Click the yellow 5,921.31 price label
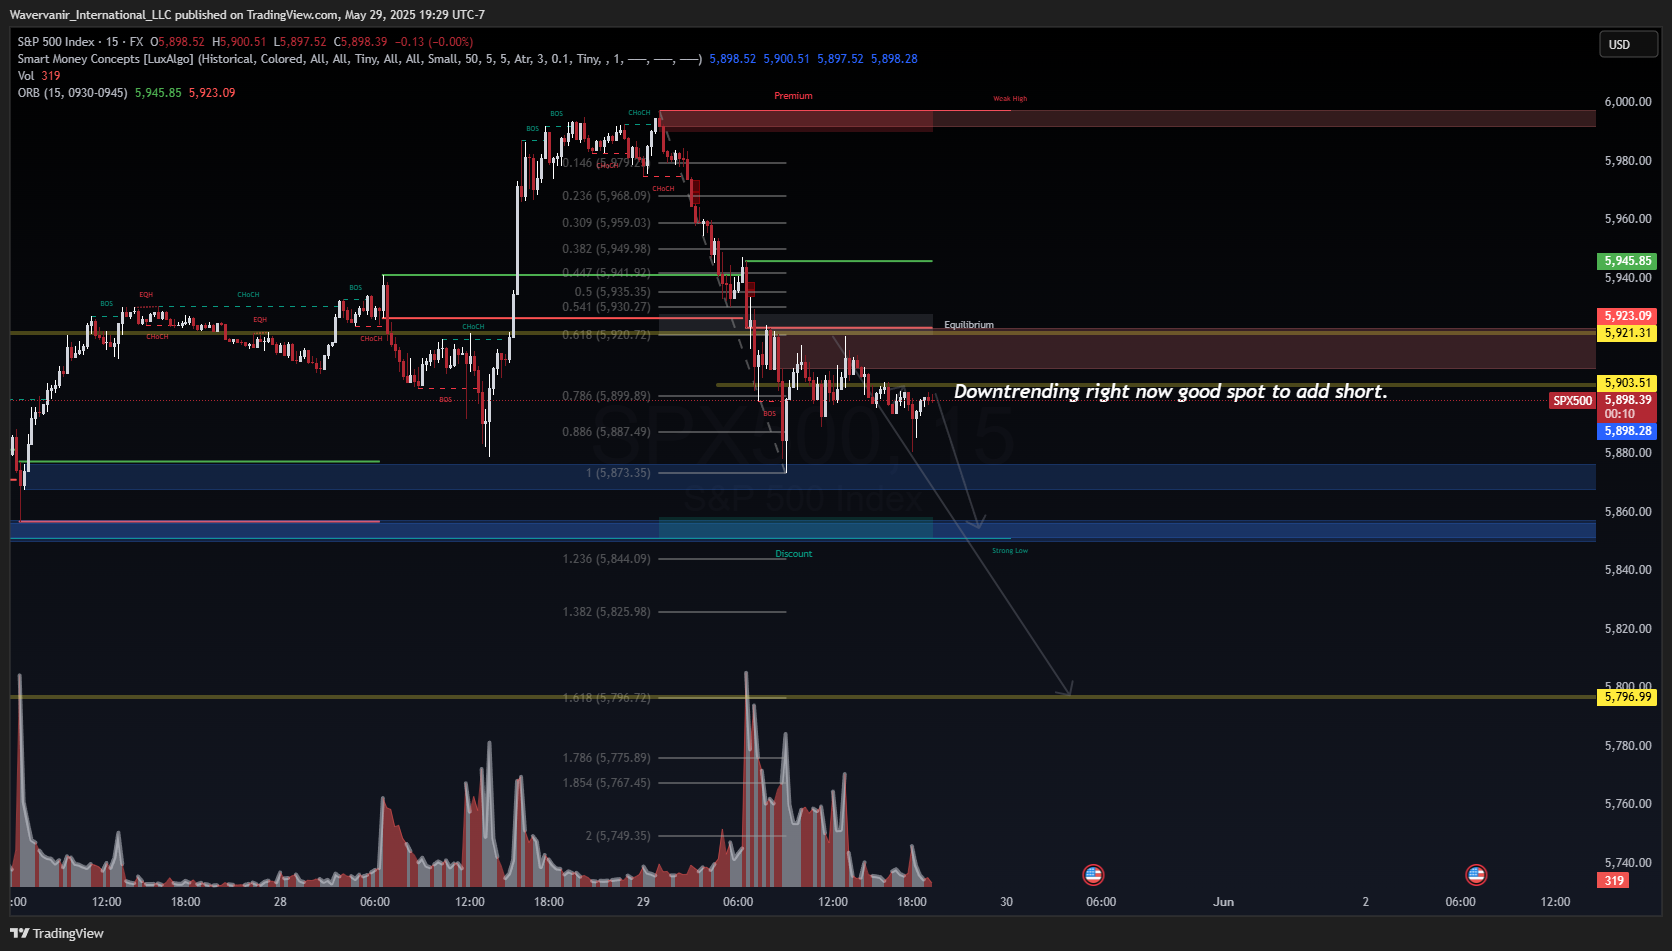The width and height of the screenshot is (1672, 951). point(1627,333)
